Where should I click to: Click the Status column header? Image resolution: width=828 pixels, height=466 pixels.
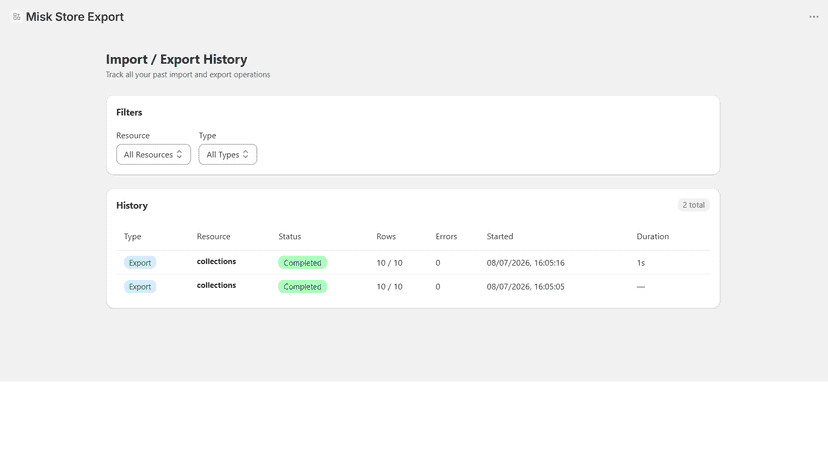pos(290,236)
